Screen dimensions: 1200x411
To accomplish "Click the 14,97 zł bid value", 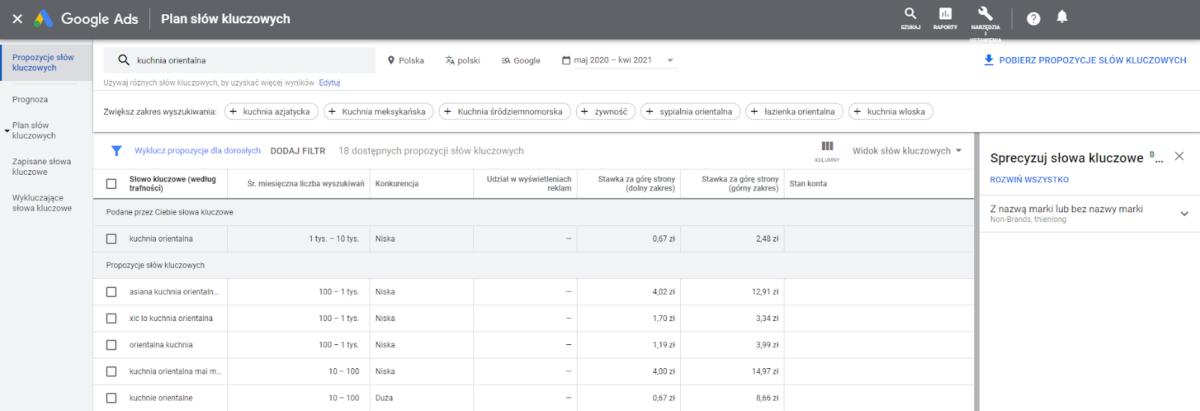I will (765, 371).
